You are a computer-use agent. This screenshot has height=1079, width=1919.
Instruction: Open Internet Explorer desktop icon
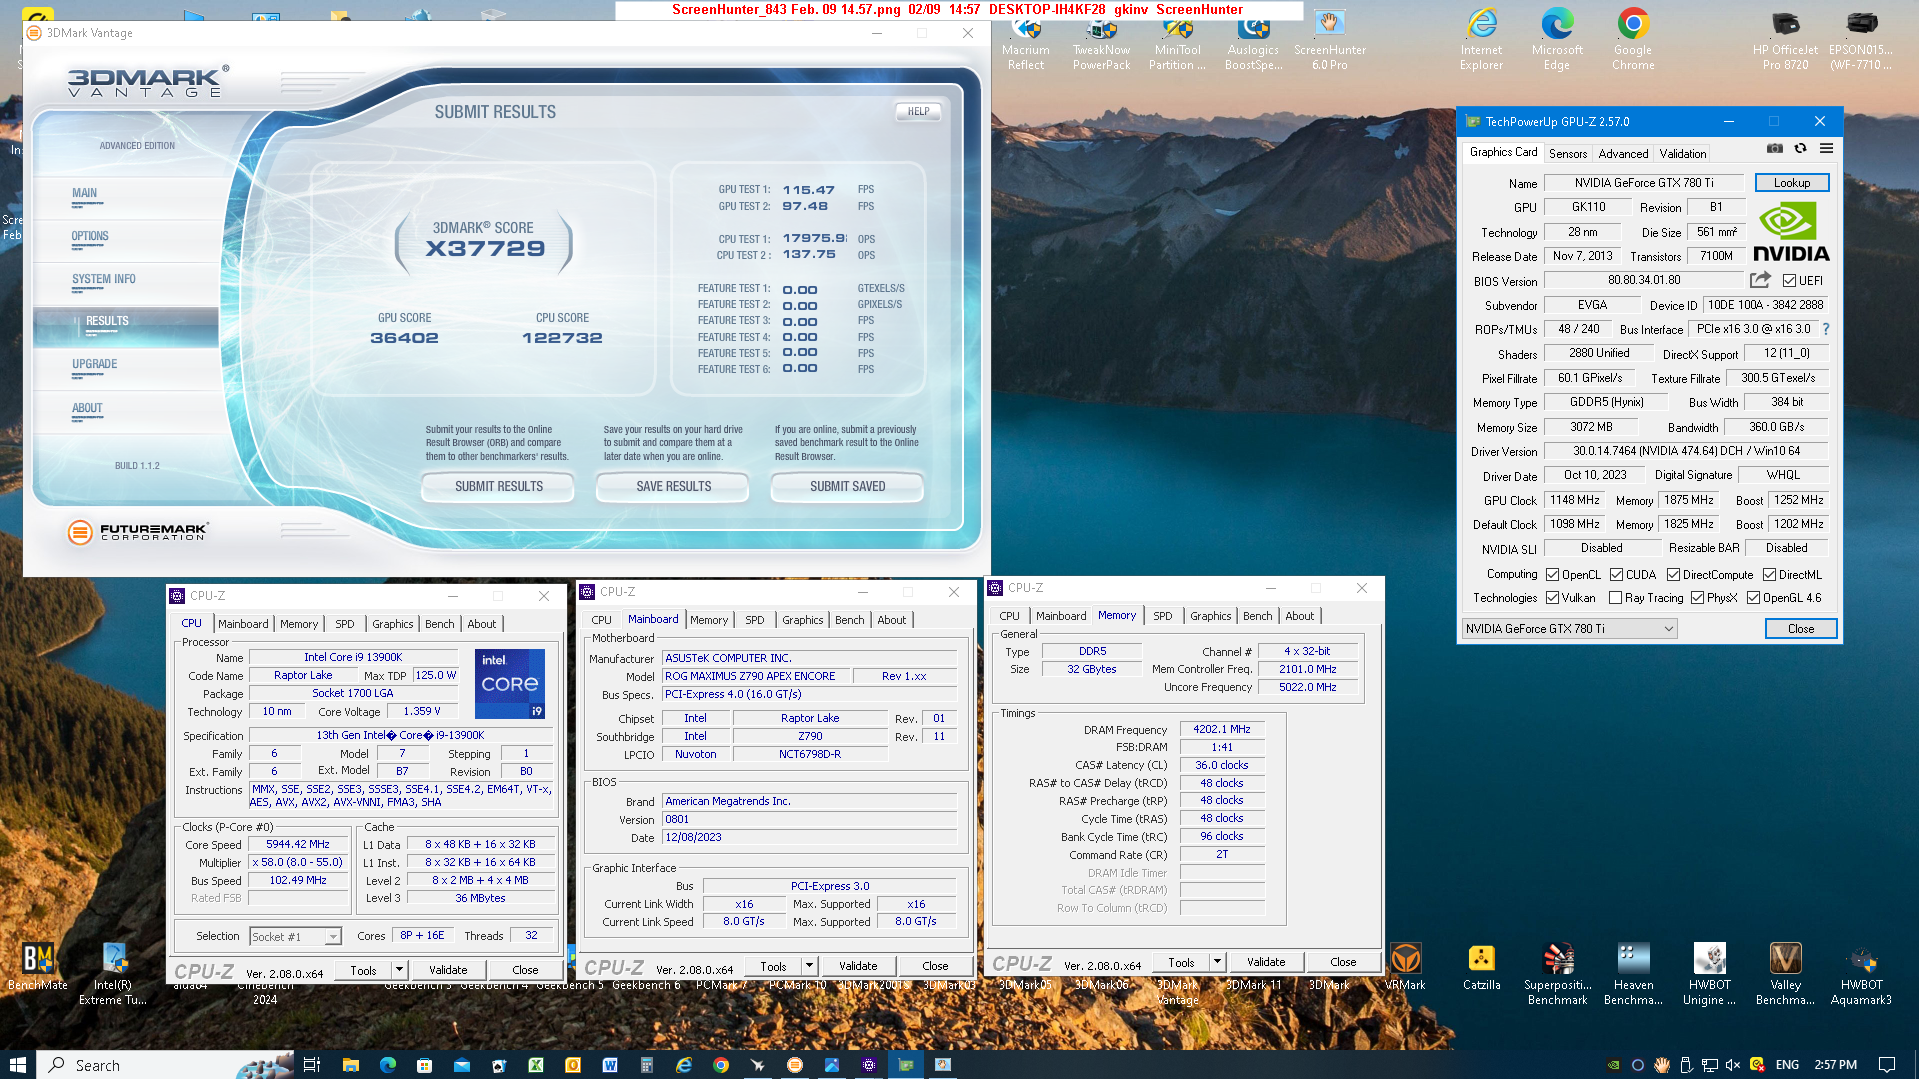pyautogui.click(x=1481, y=40)
